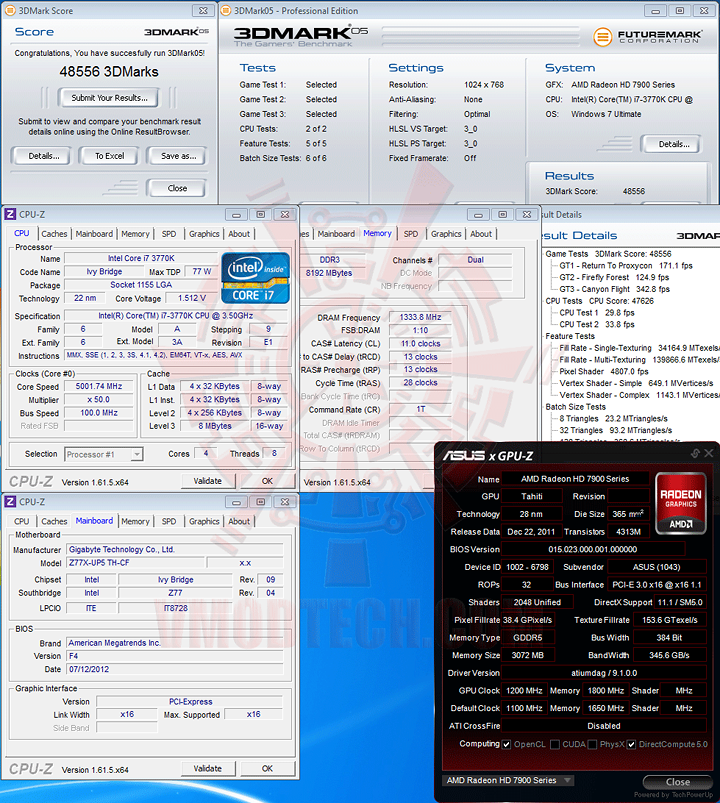Click the x 50.0 multiplier value
Viewport: 720px width, 803px height.
(x=99, y=400)
